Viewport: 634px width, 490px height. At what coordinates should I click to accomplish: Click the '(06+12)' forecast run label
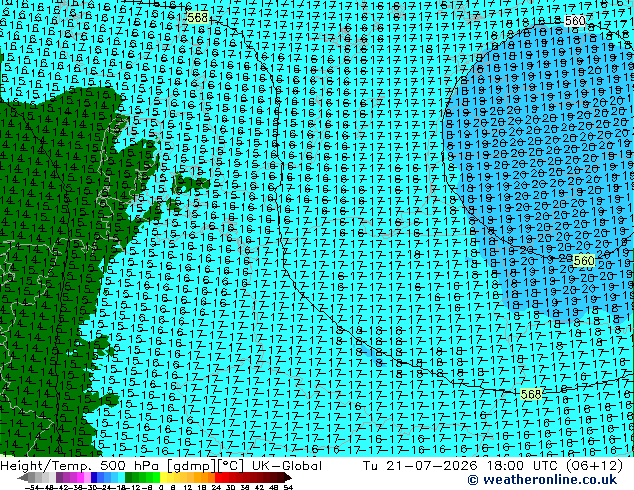tap(592, 466)
